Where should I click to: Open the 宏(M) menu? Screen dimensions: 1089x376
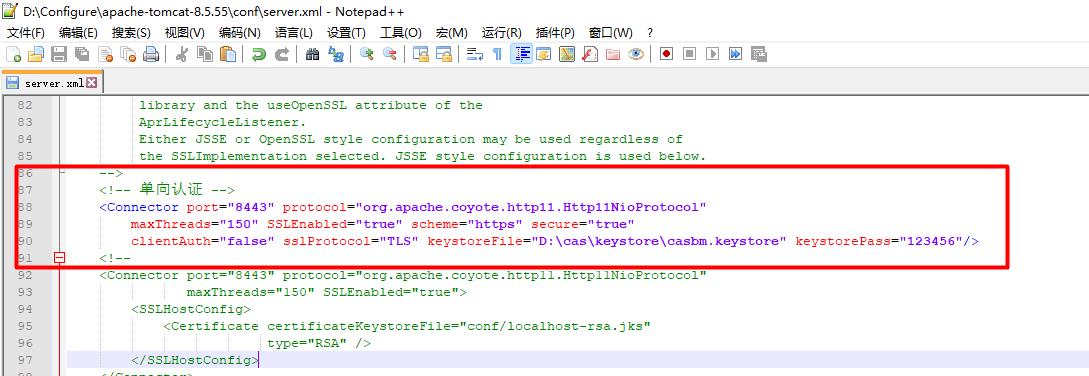pyautogui.click(x=451, y=33)
